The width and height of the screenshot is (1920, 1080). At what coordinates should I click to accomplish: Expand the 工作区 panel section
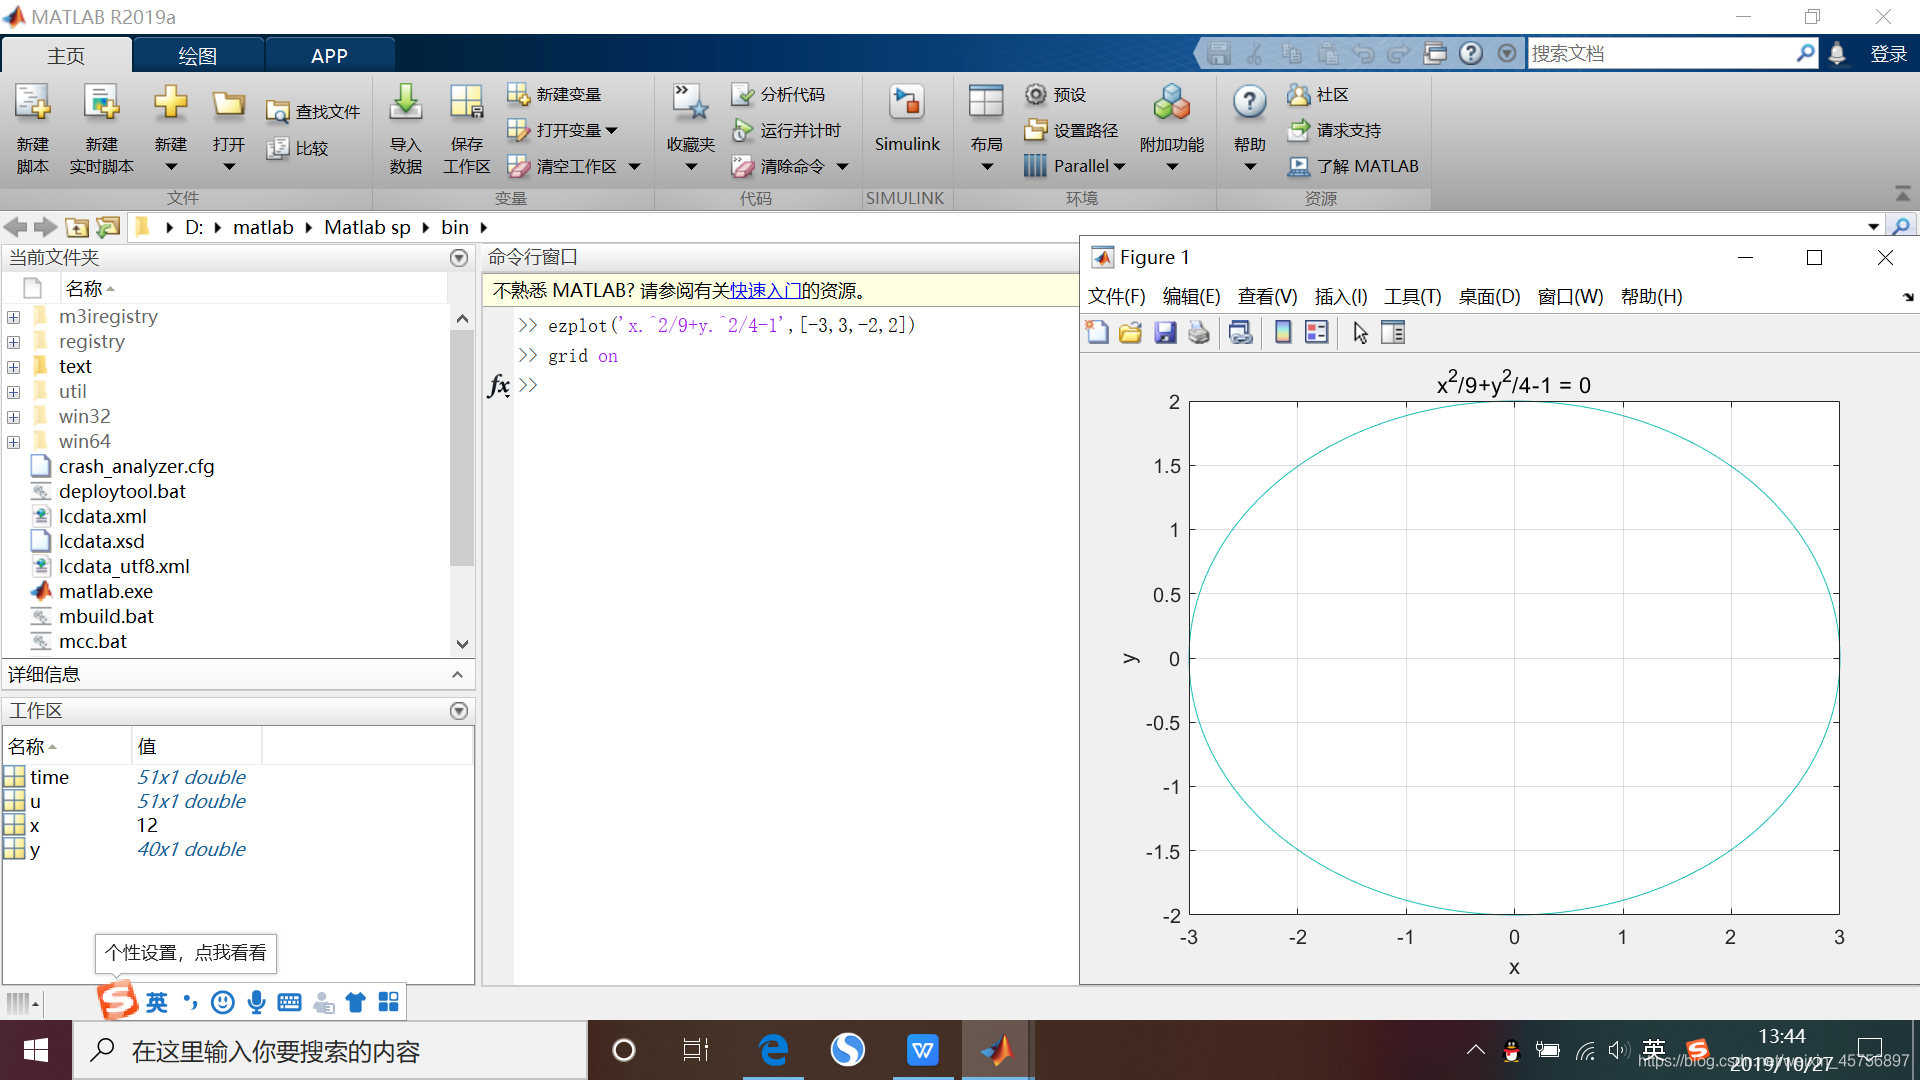tap(459, 711)
